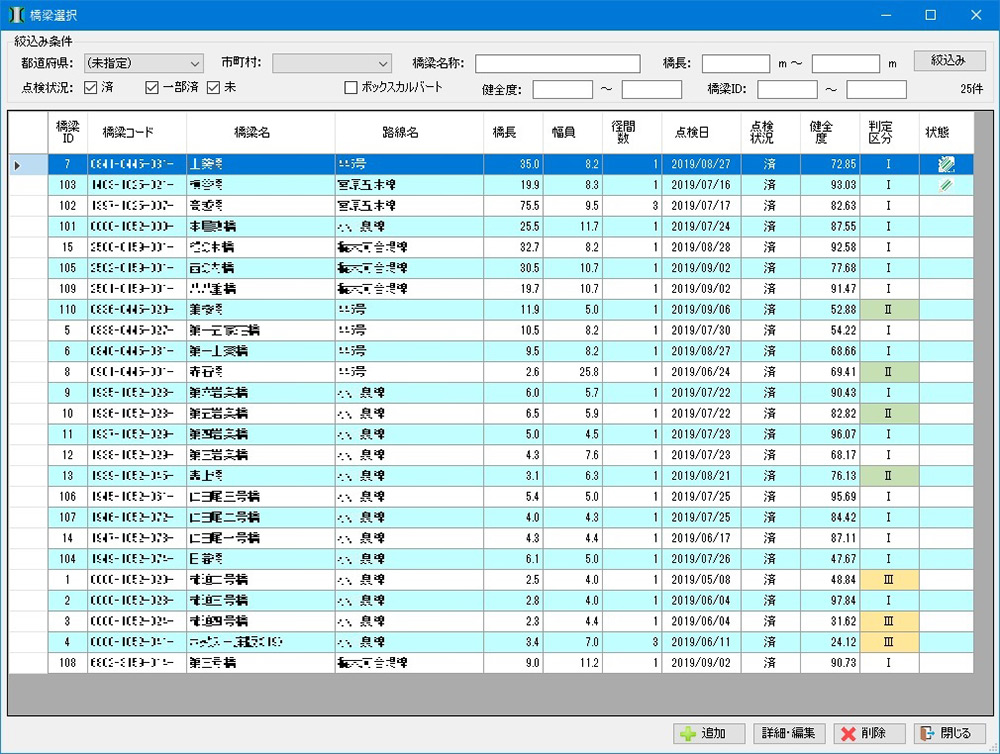Screen dimensions: 1000x754
Task: Toggle the 一部済 checkbox
Action: click(152, 87)
